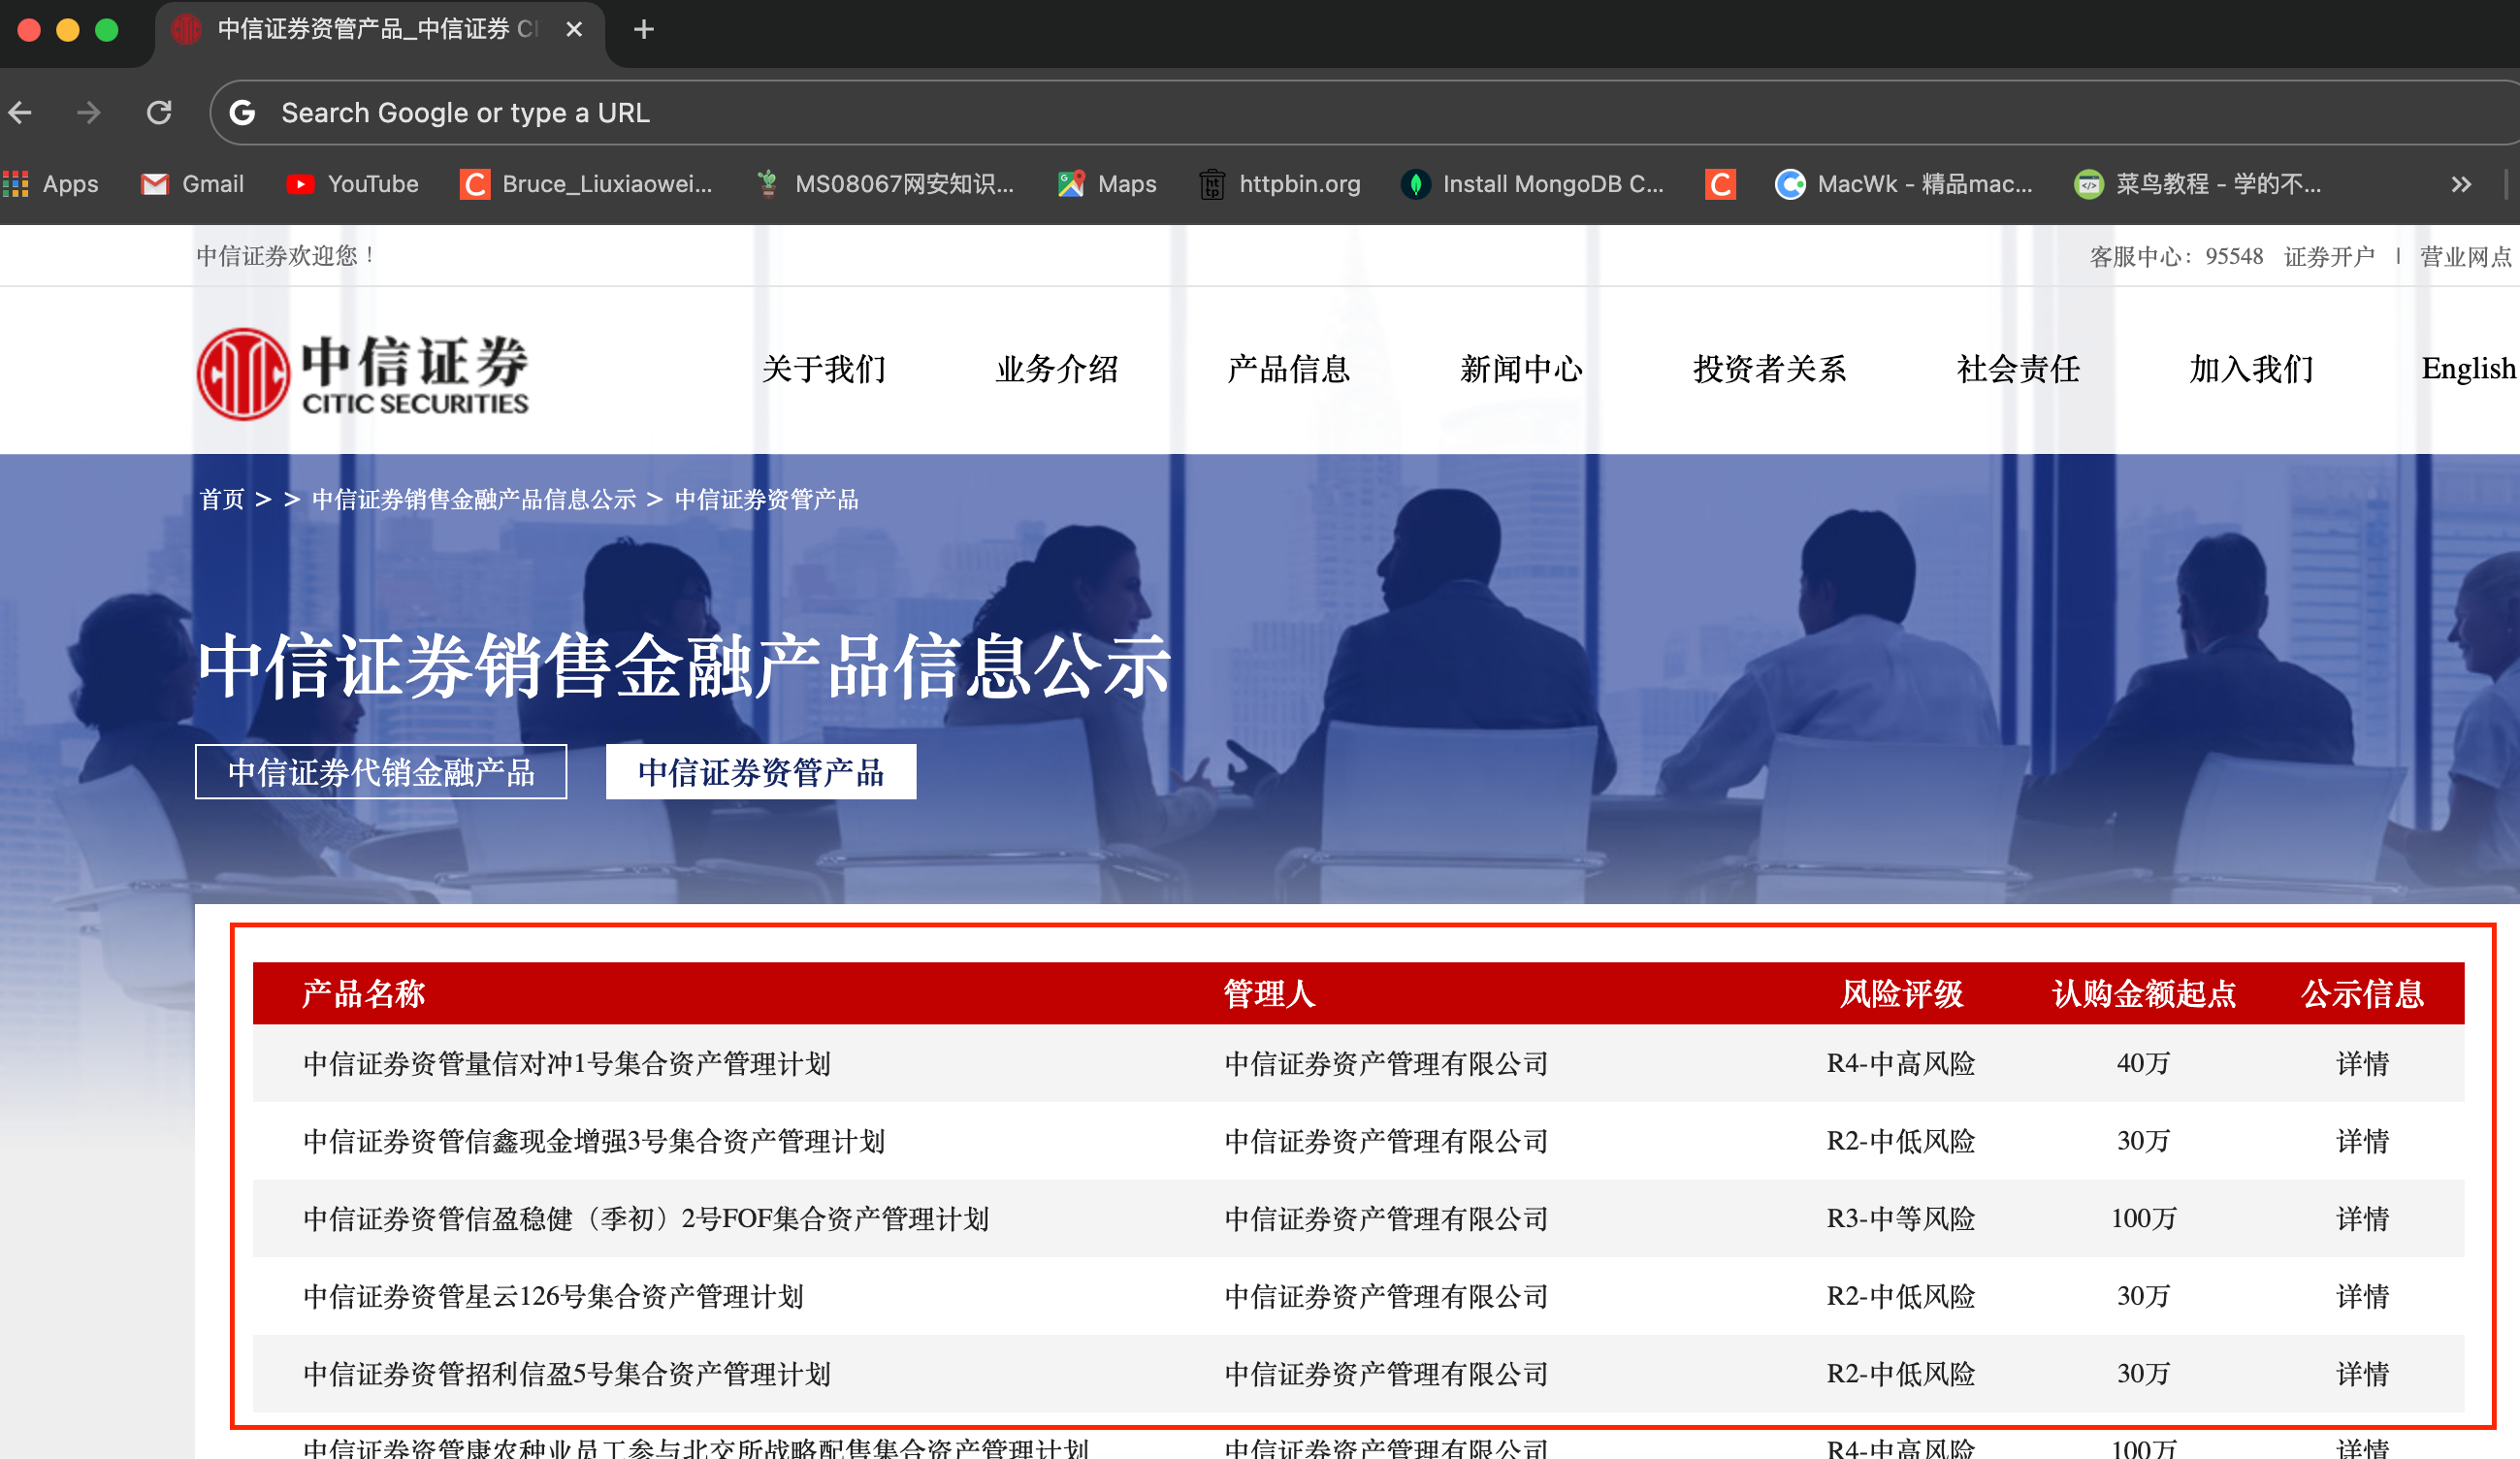Click R3-中等风险 rating cell
This screenshot has height=1459, width=2520.
point(1901,1219)
